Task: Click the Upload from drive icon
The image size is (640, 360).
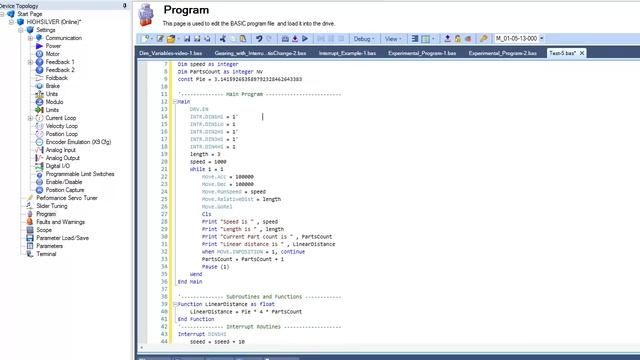Action: 447,39
